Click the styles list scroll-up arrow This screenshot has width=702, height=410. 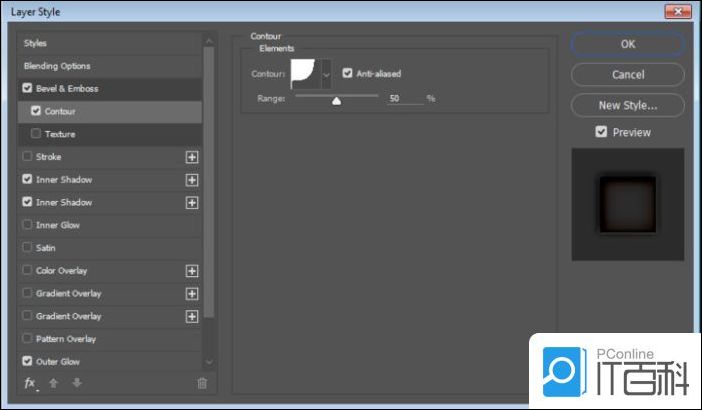(x=209, y=41)
